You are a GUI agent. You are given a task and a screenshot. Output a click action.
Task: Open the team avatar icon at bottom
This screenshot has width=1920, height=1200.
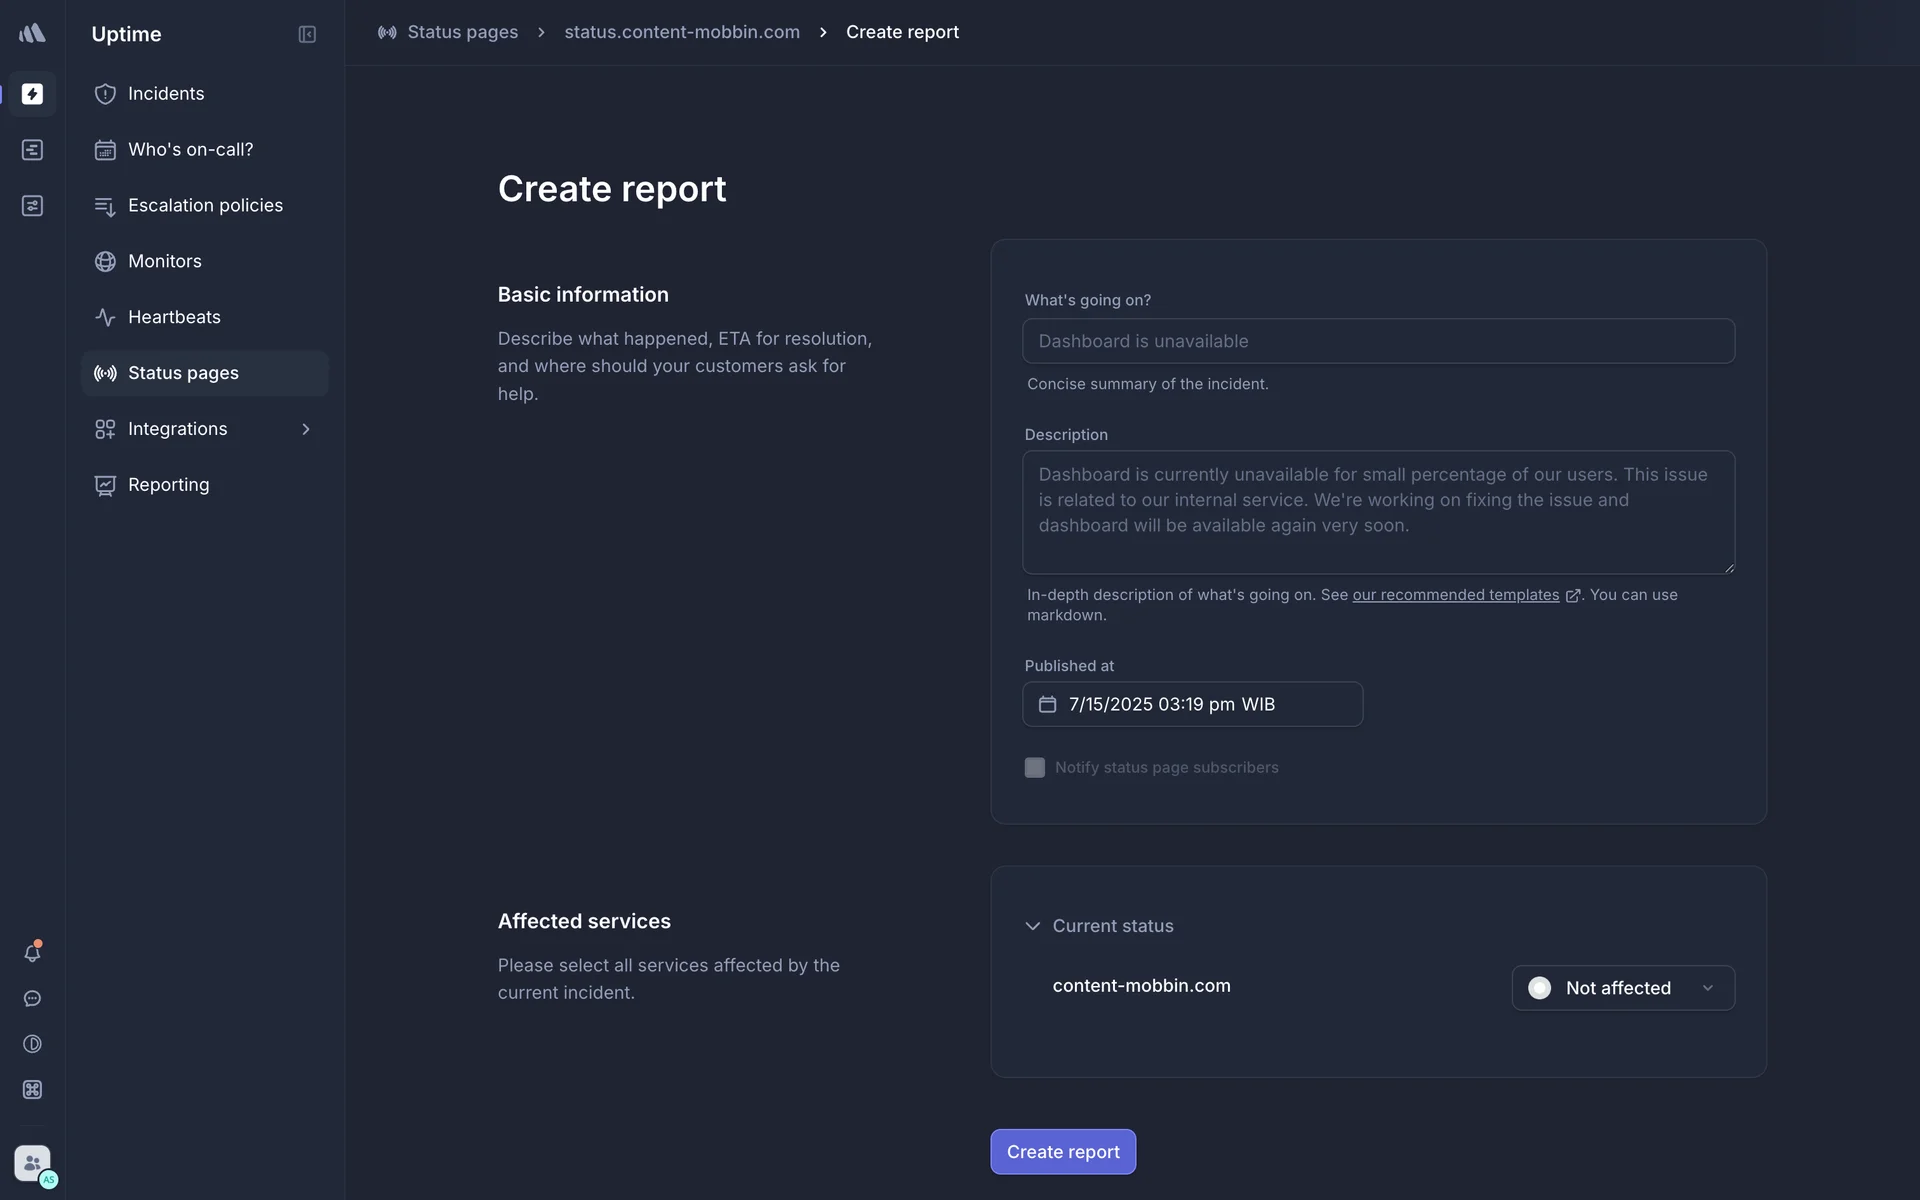tap(32, 1163)
